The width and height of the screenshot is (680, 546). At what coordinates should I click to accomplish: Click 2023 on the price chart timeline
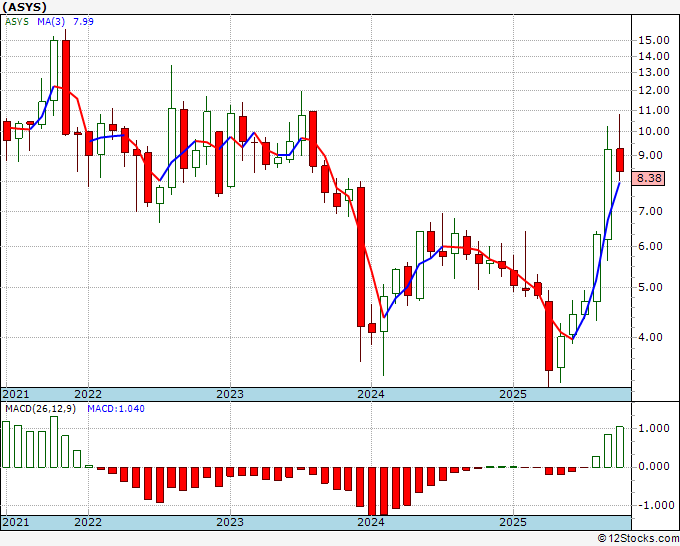pyautogui.click(x=230, y=395)
